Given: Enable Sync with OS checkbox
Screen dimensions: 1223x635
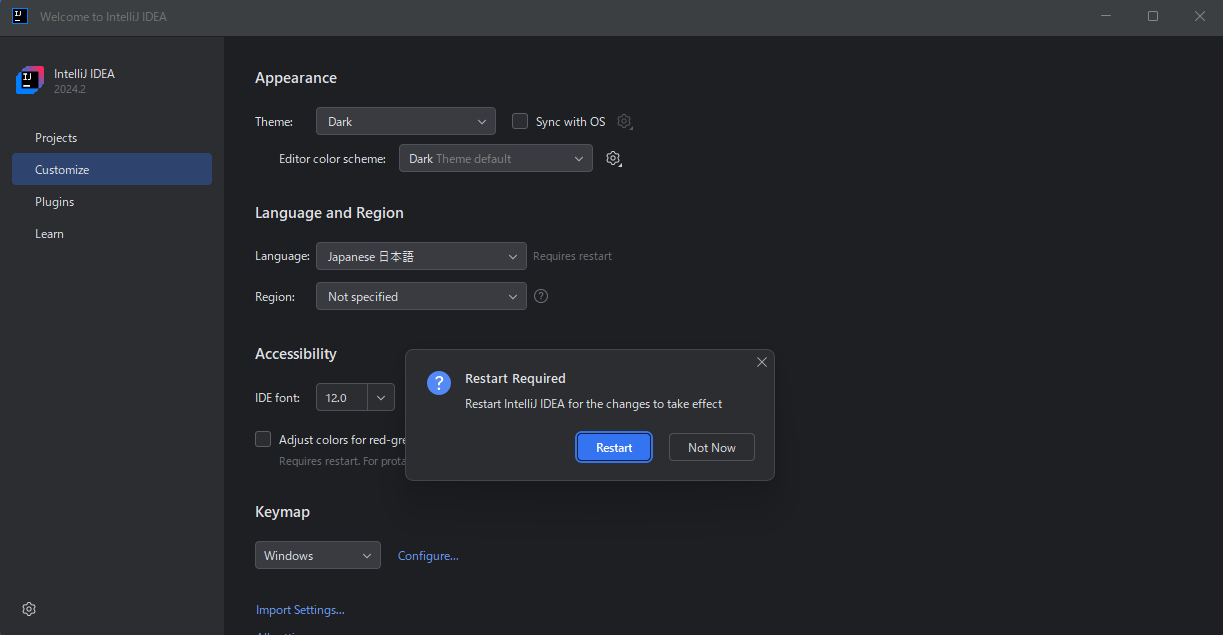Looking at the screenshot, I should tap(520, 121).
